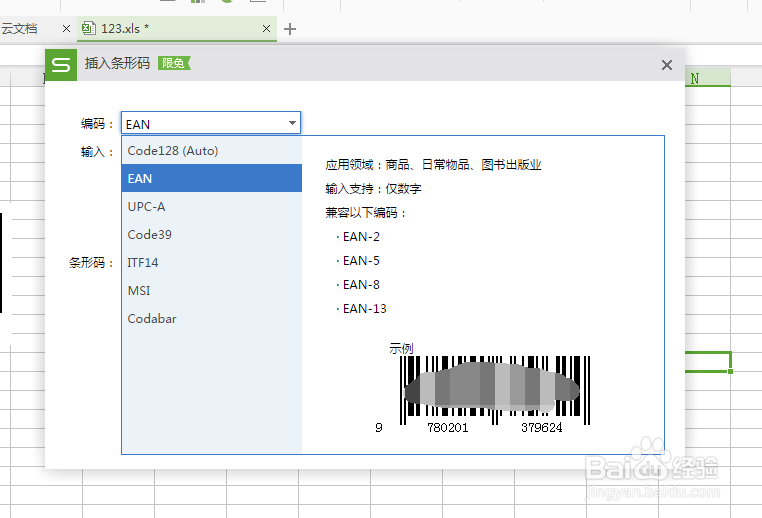Click the EAN sample barcode image
Image resolution: width=762 pixels, height=518 pixels.
click(x=495, y=390)
